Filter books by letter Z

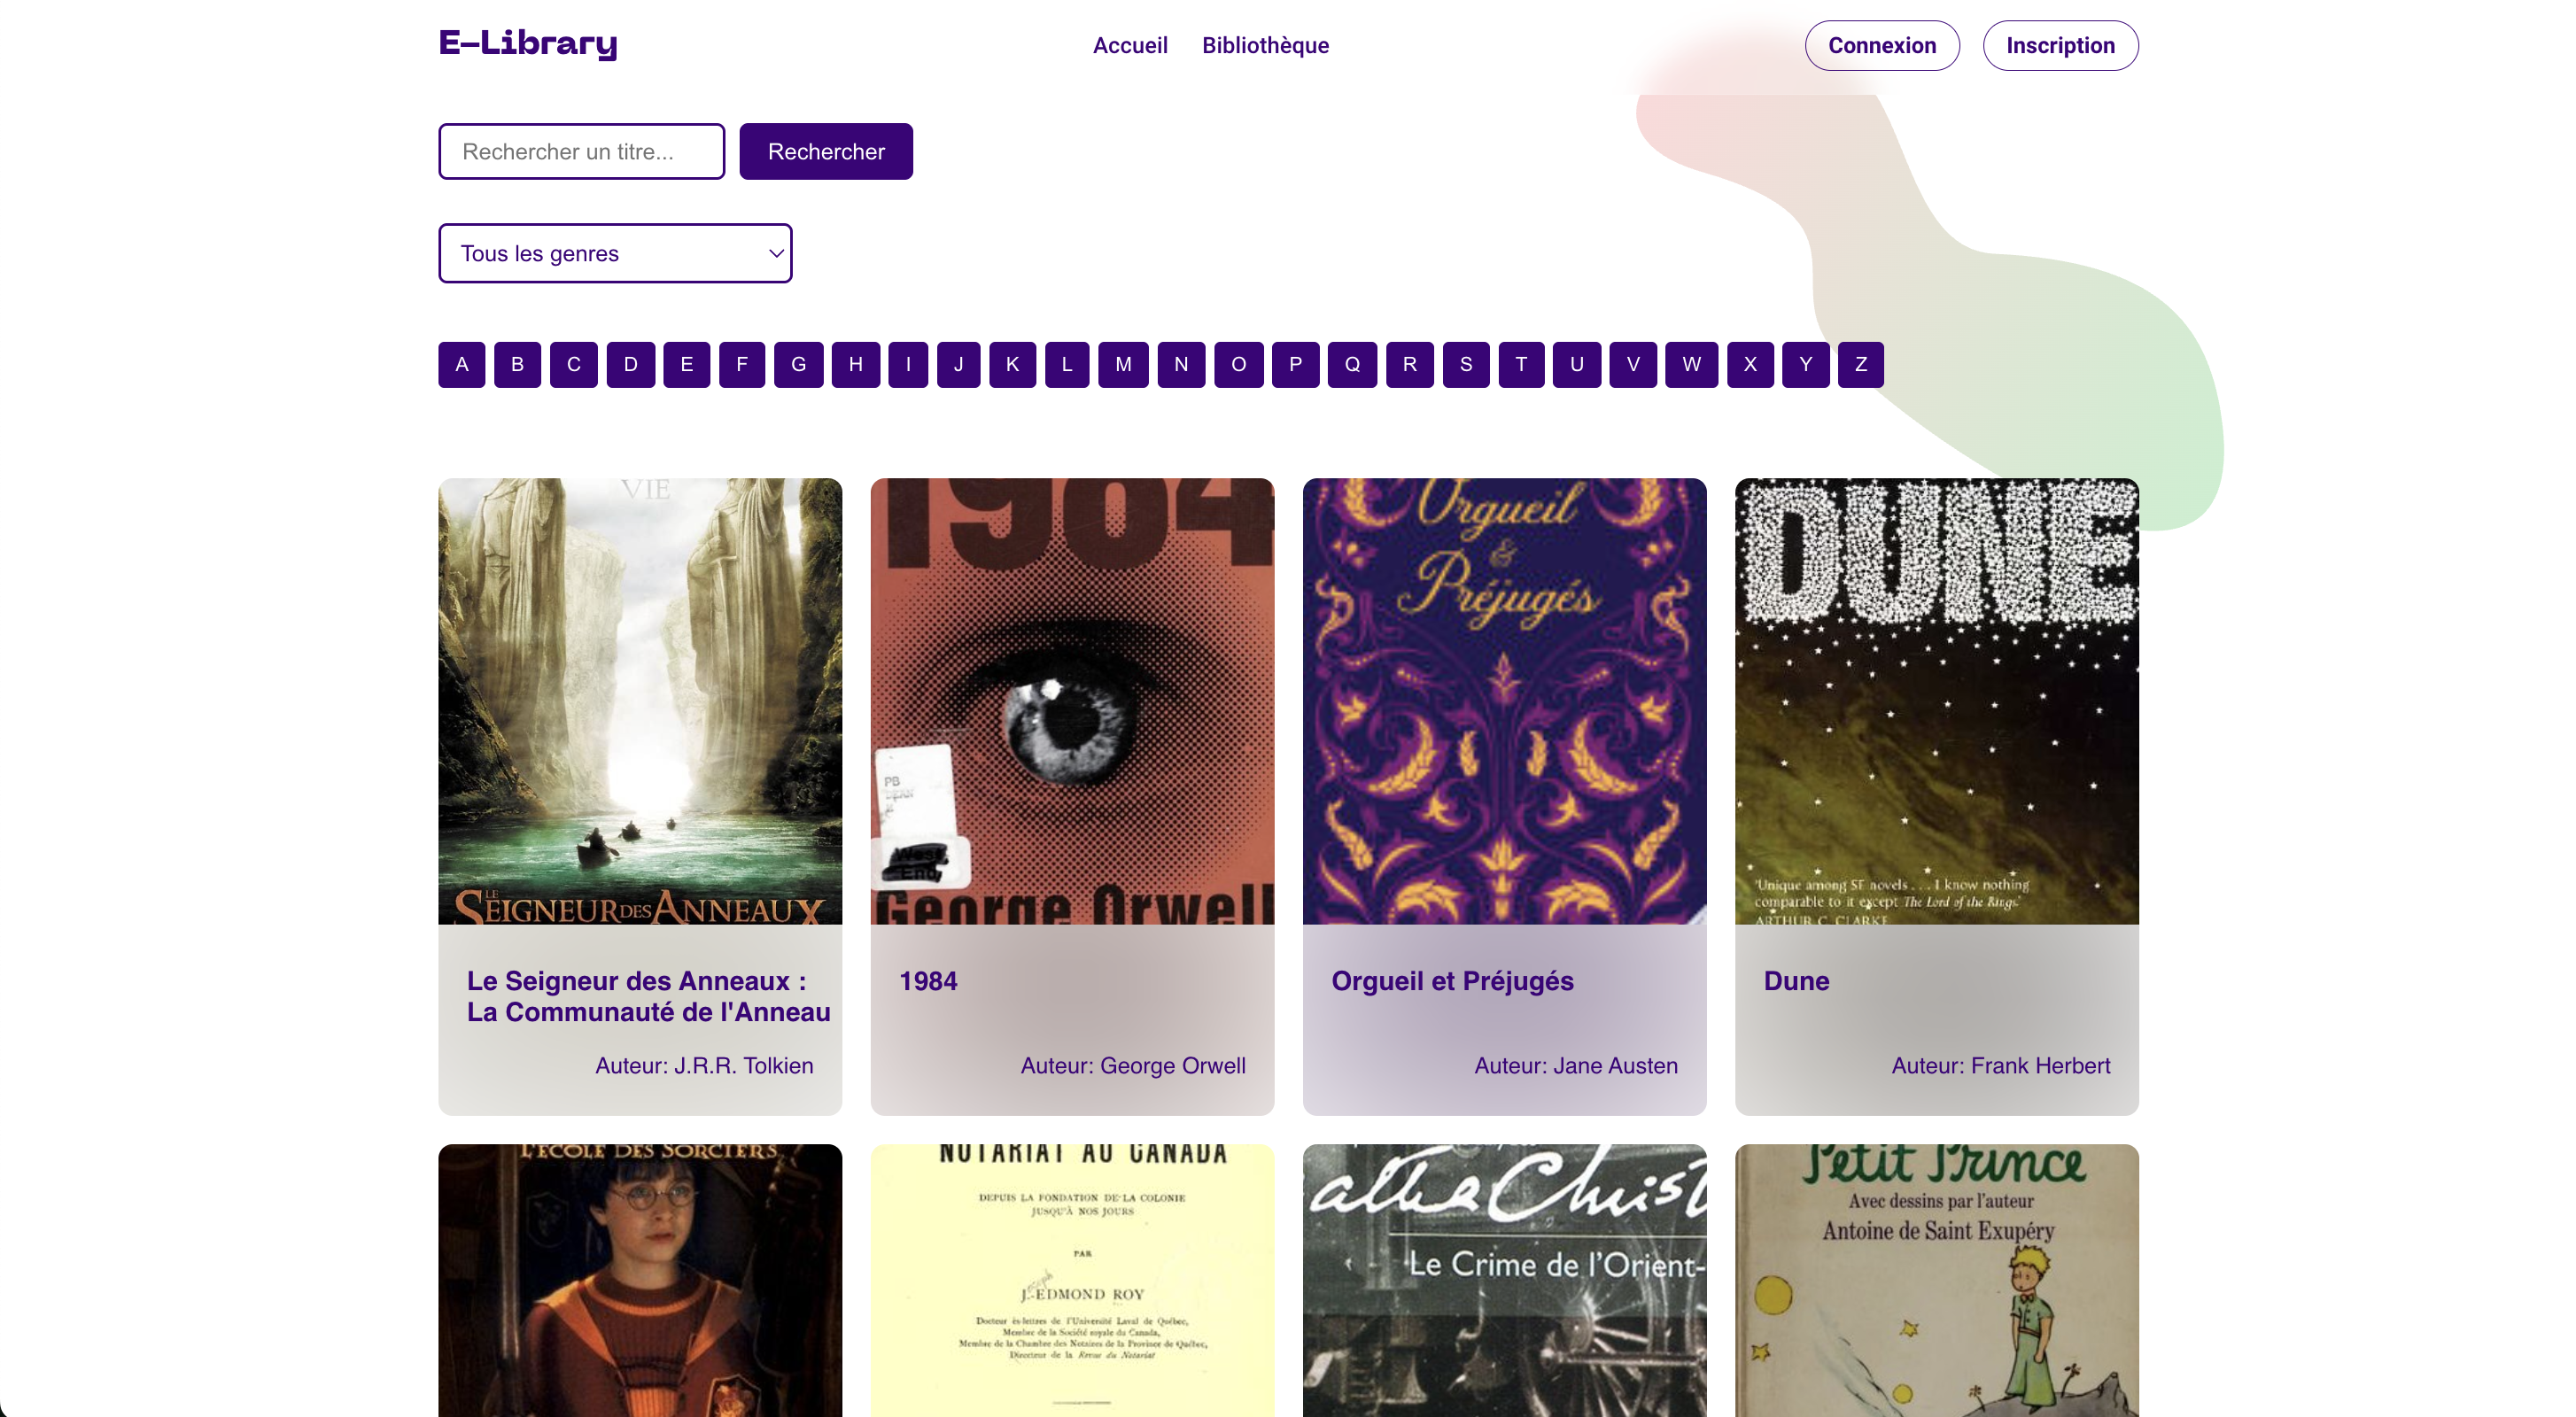(1861, 364)
